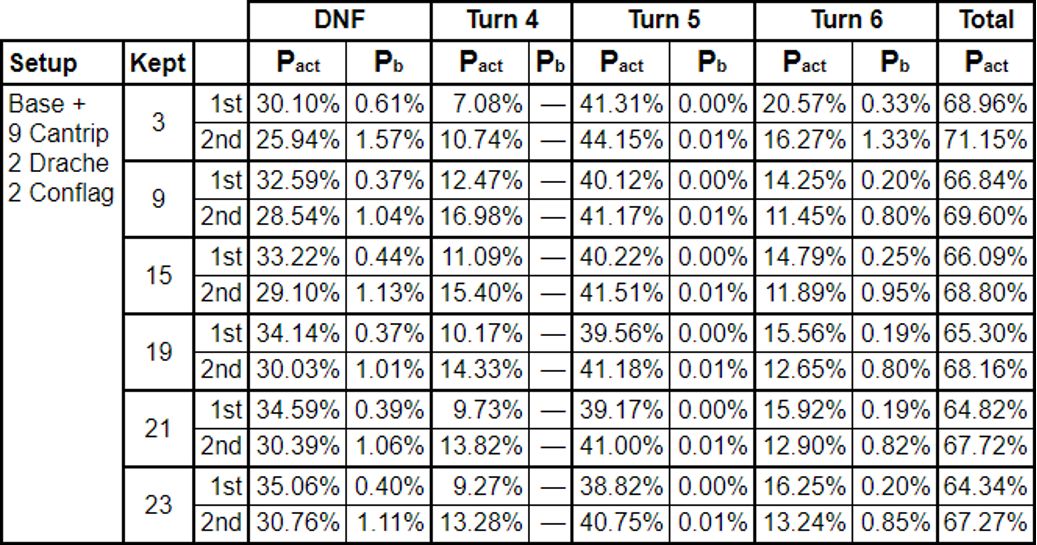Select the 68.96% Total cell
Viewport: 1037px width, 545px height.
[x=986, y=104]
